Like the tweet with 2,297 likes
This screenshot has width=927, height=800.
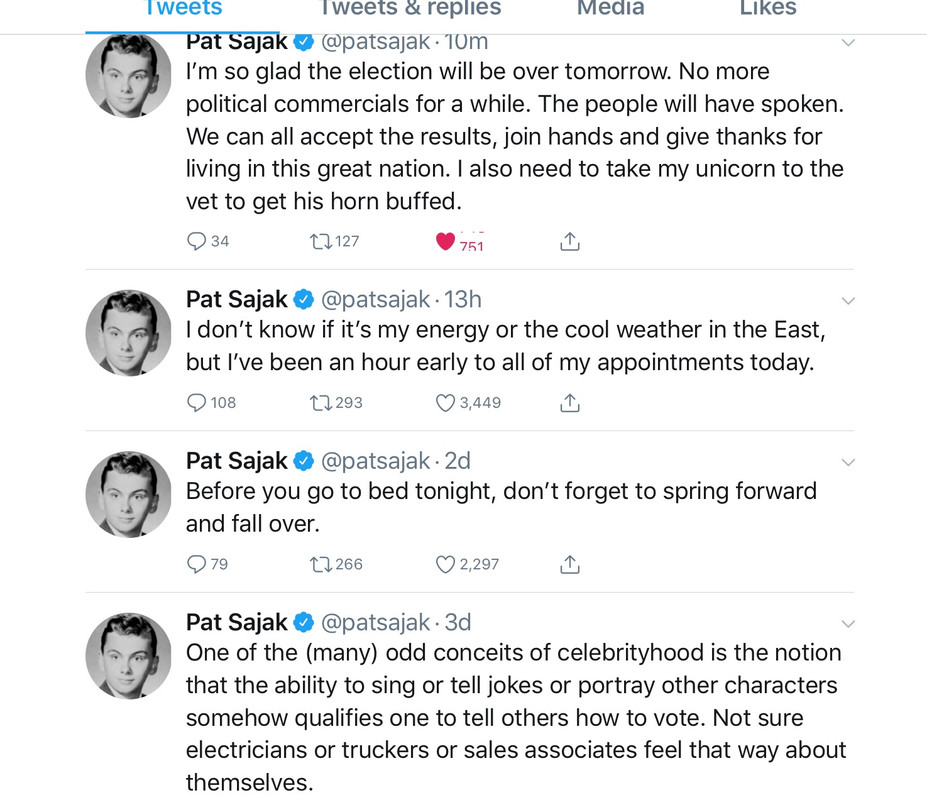pos(446,565)
